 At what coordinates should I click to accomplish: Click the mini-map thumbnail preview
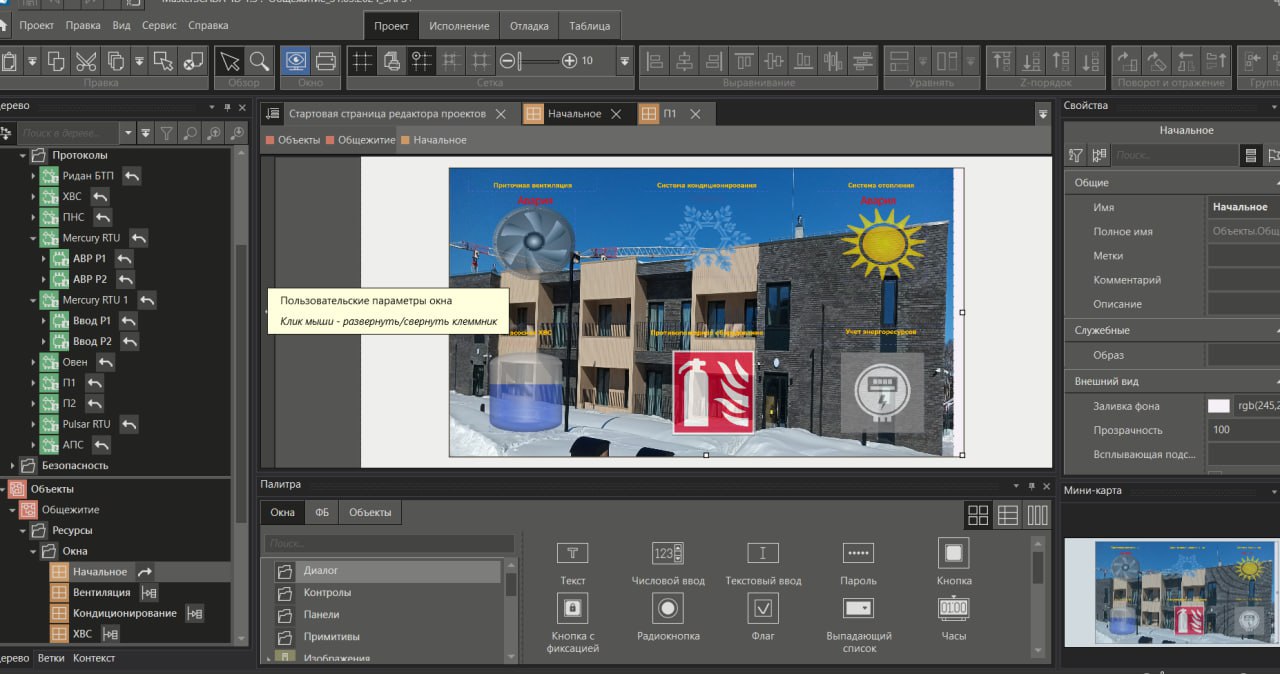coord(1172,593)
